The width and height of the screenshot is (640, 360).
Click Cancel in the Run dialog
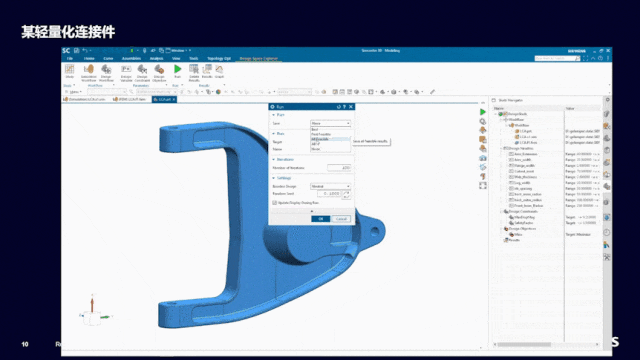[341, 219]
